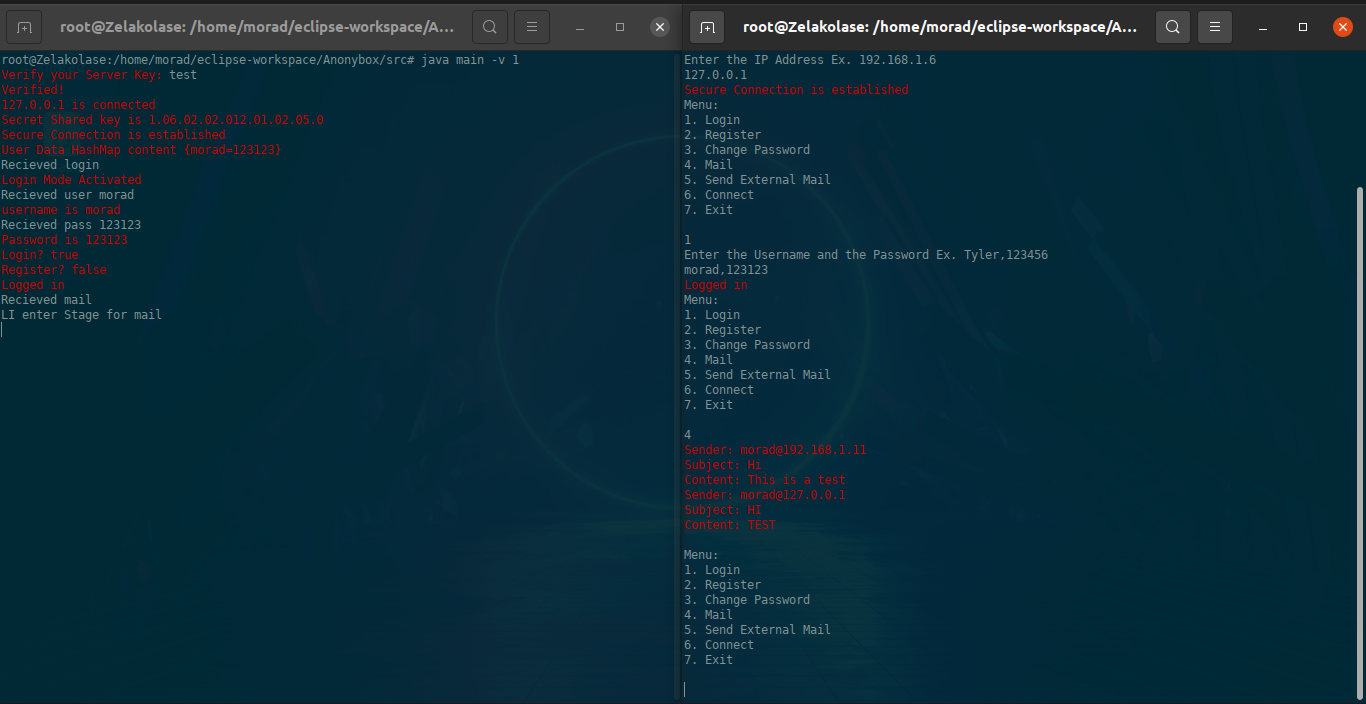
Task: Click the Sender morad@127.0.0.1 line
Action: point(765,494)
